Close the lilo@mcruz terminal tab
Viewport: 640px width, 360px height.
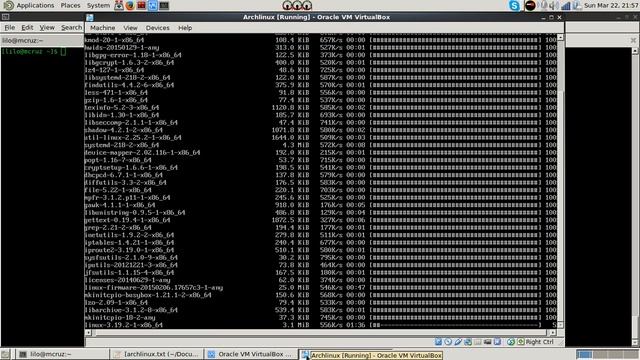(x=633, y=40)
